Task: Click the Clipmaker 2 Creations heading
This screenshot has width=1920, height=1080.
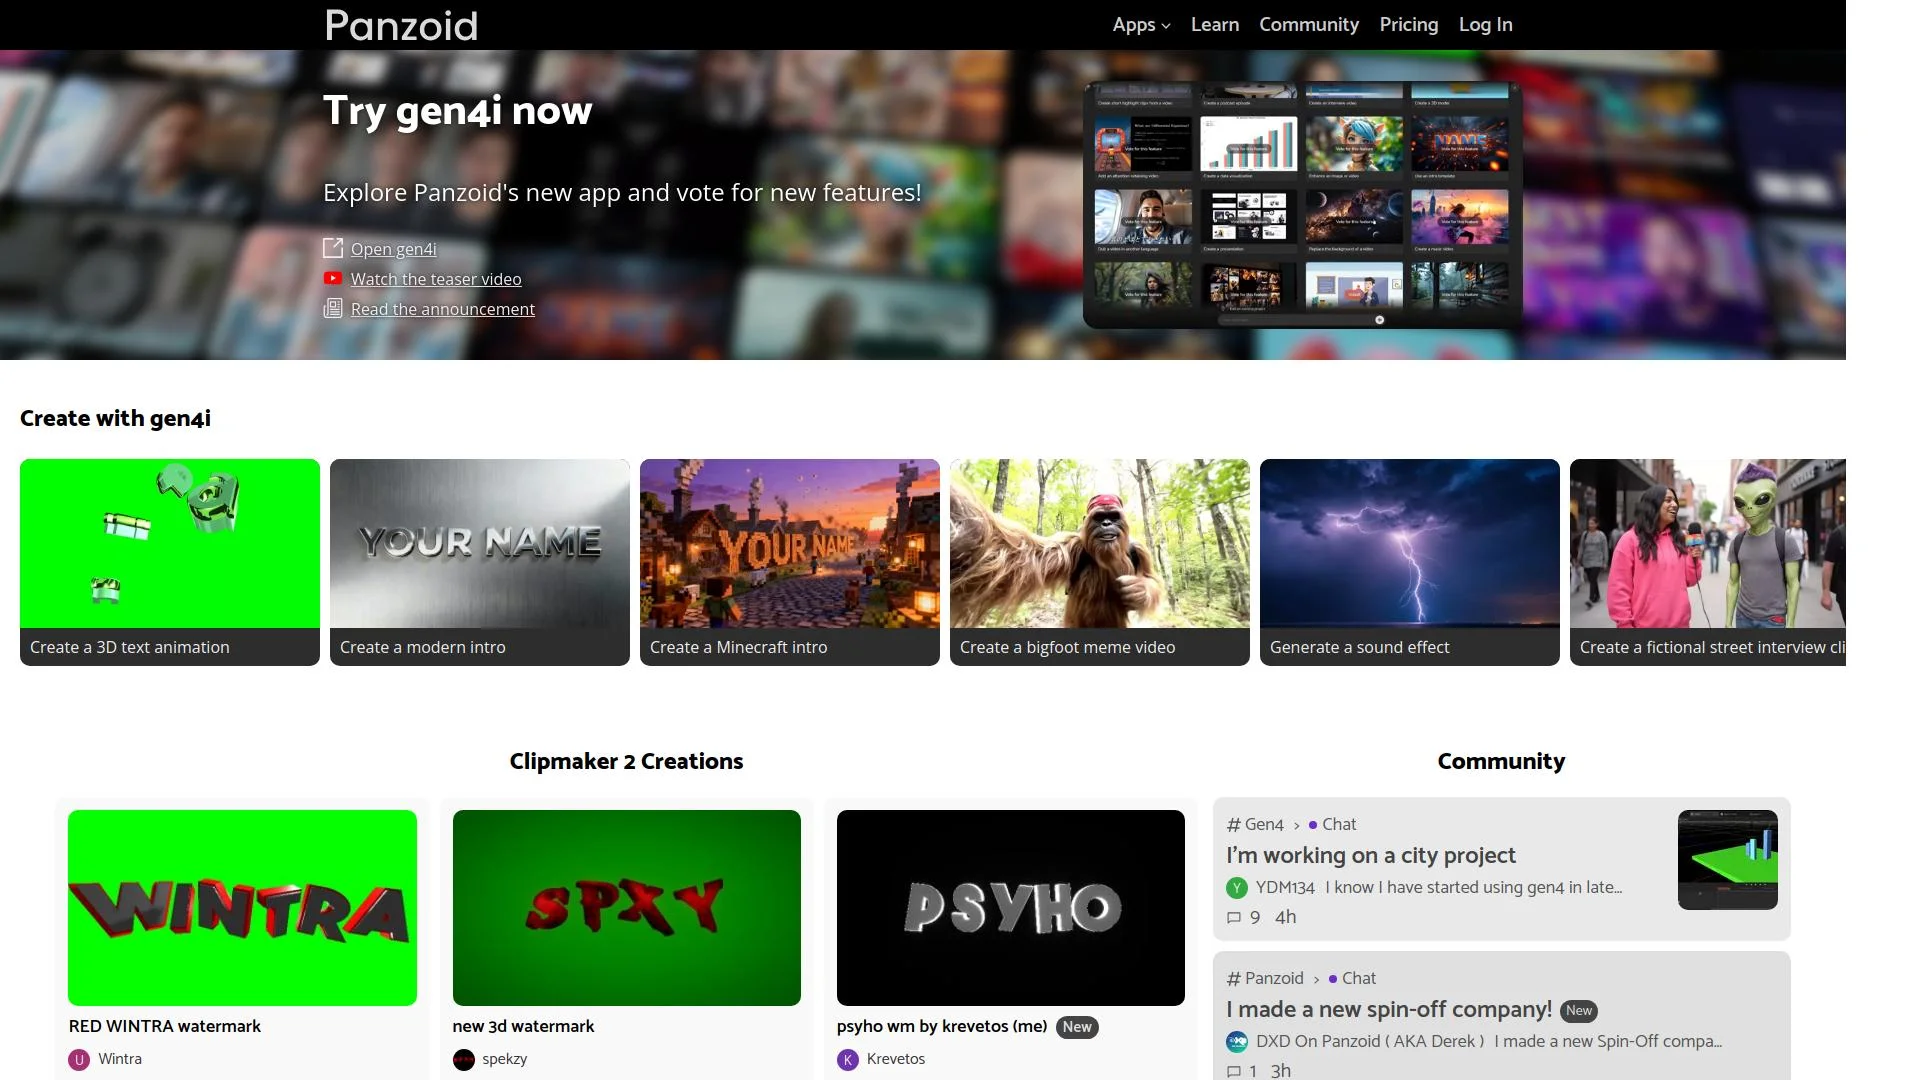Action: pos(626,761)
